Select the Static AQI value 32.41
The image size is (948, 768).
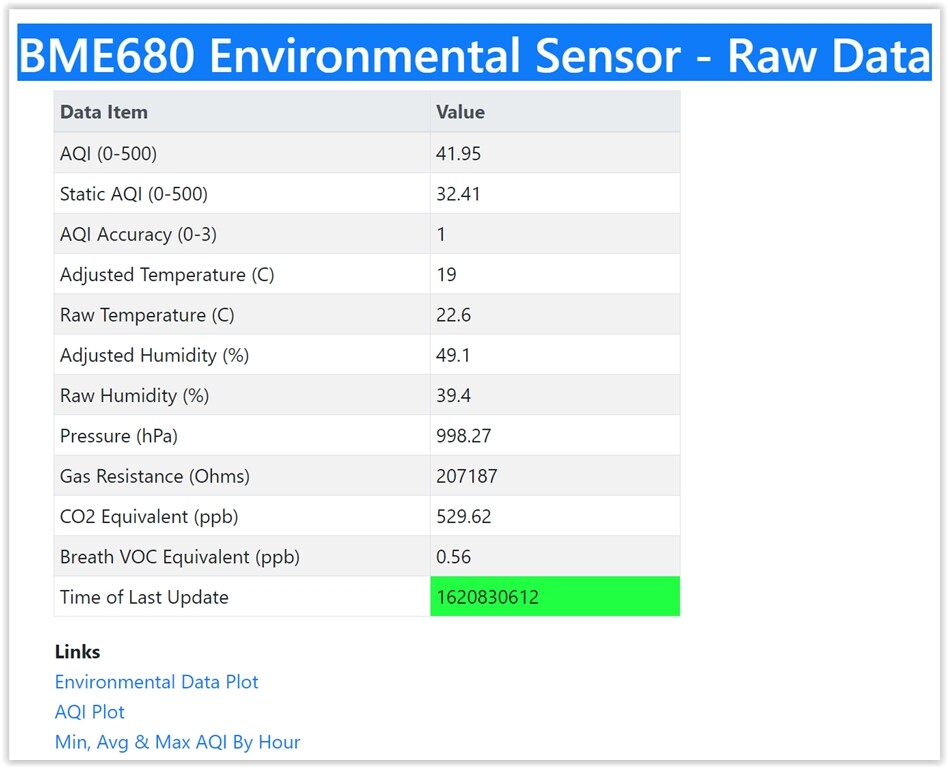click(458, 194)
